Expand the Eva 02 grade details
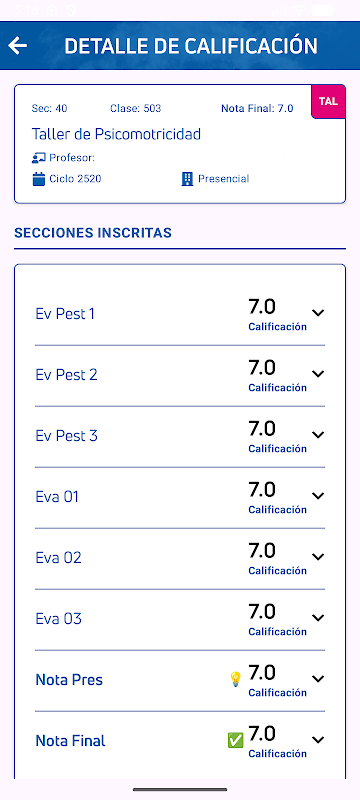 (318, 557)
